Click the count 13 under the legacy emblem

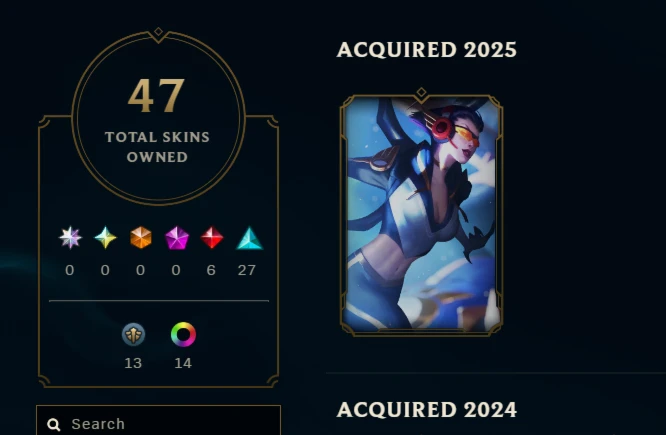click(x=133, y=363)
